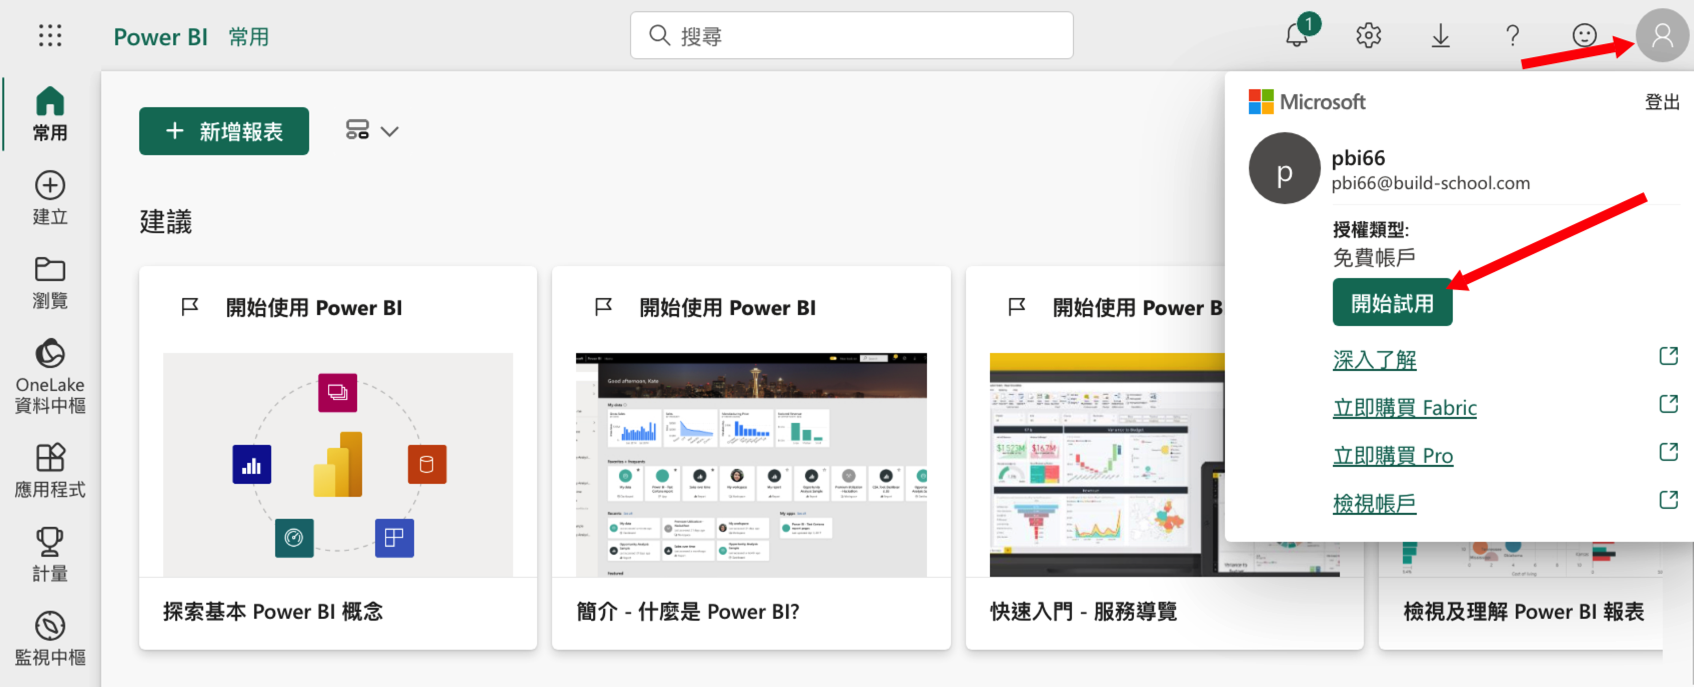Open 計量 in the left sidebar
1694x687 pixels.
tap(50, 554)
